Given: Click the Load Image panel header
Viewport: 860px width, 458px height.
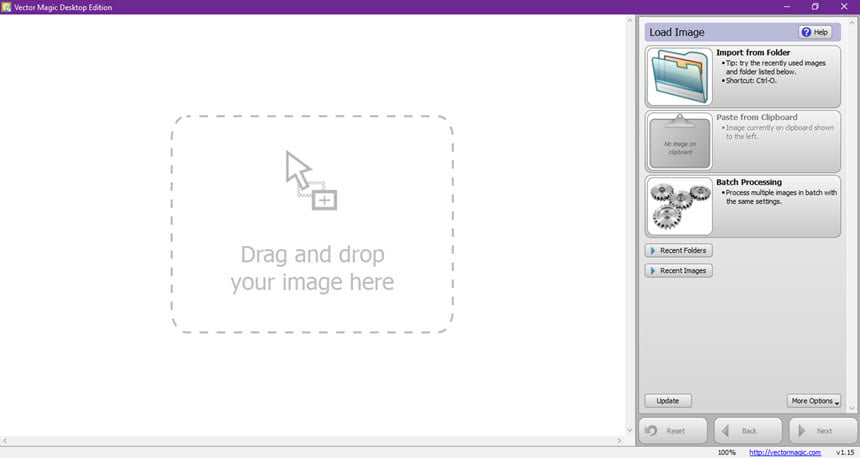Looking at the screenshot, I should click(x=743, y=32).
